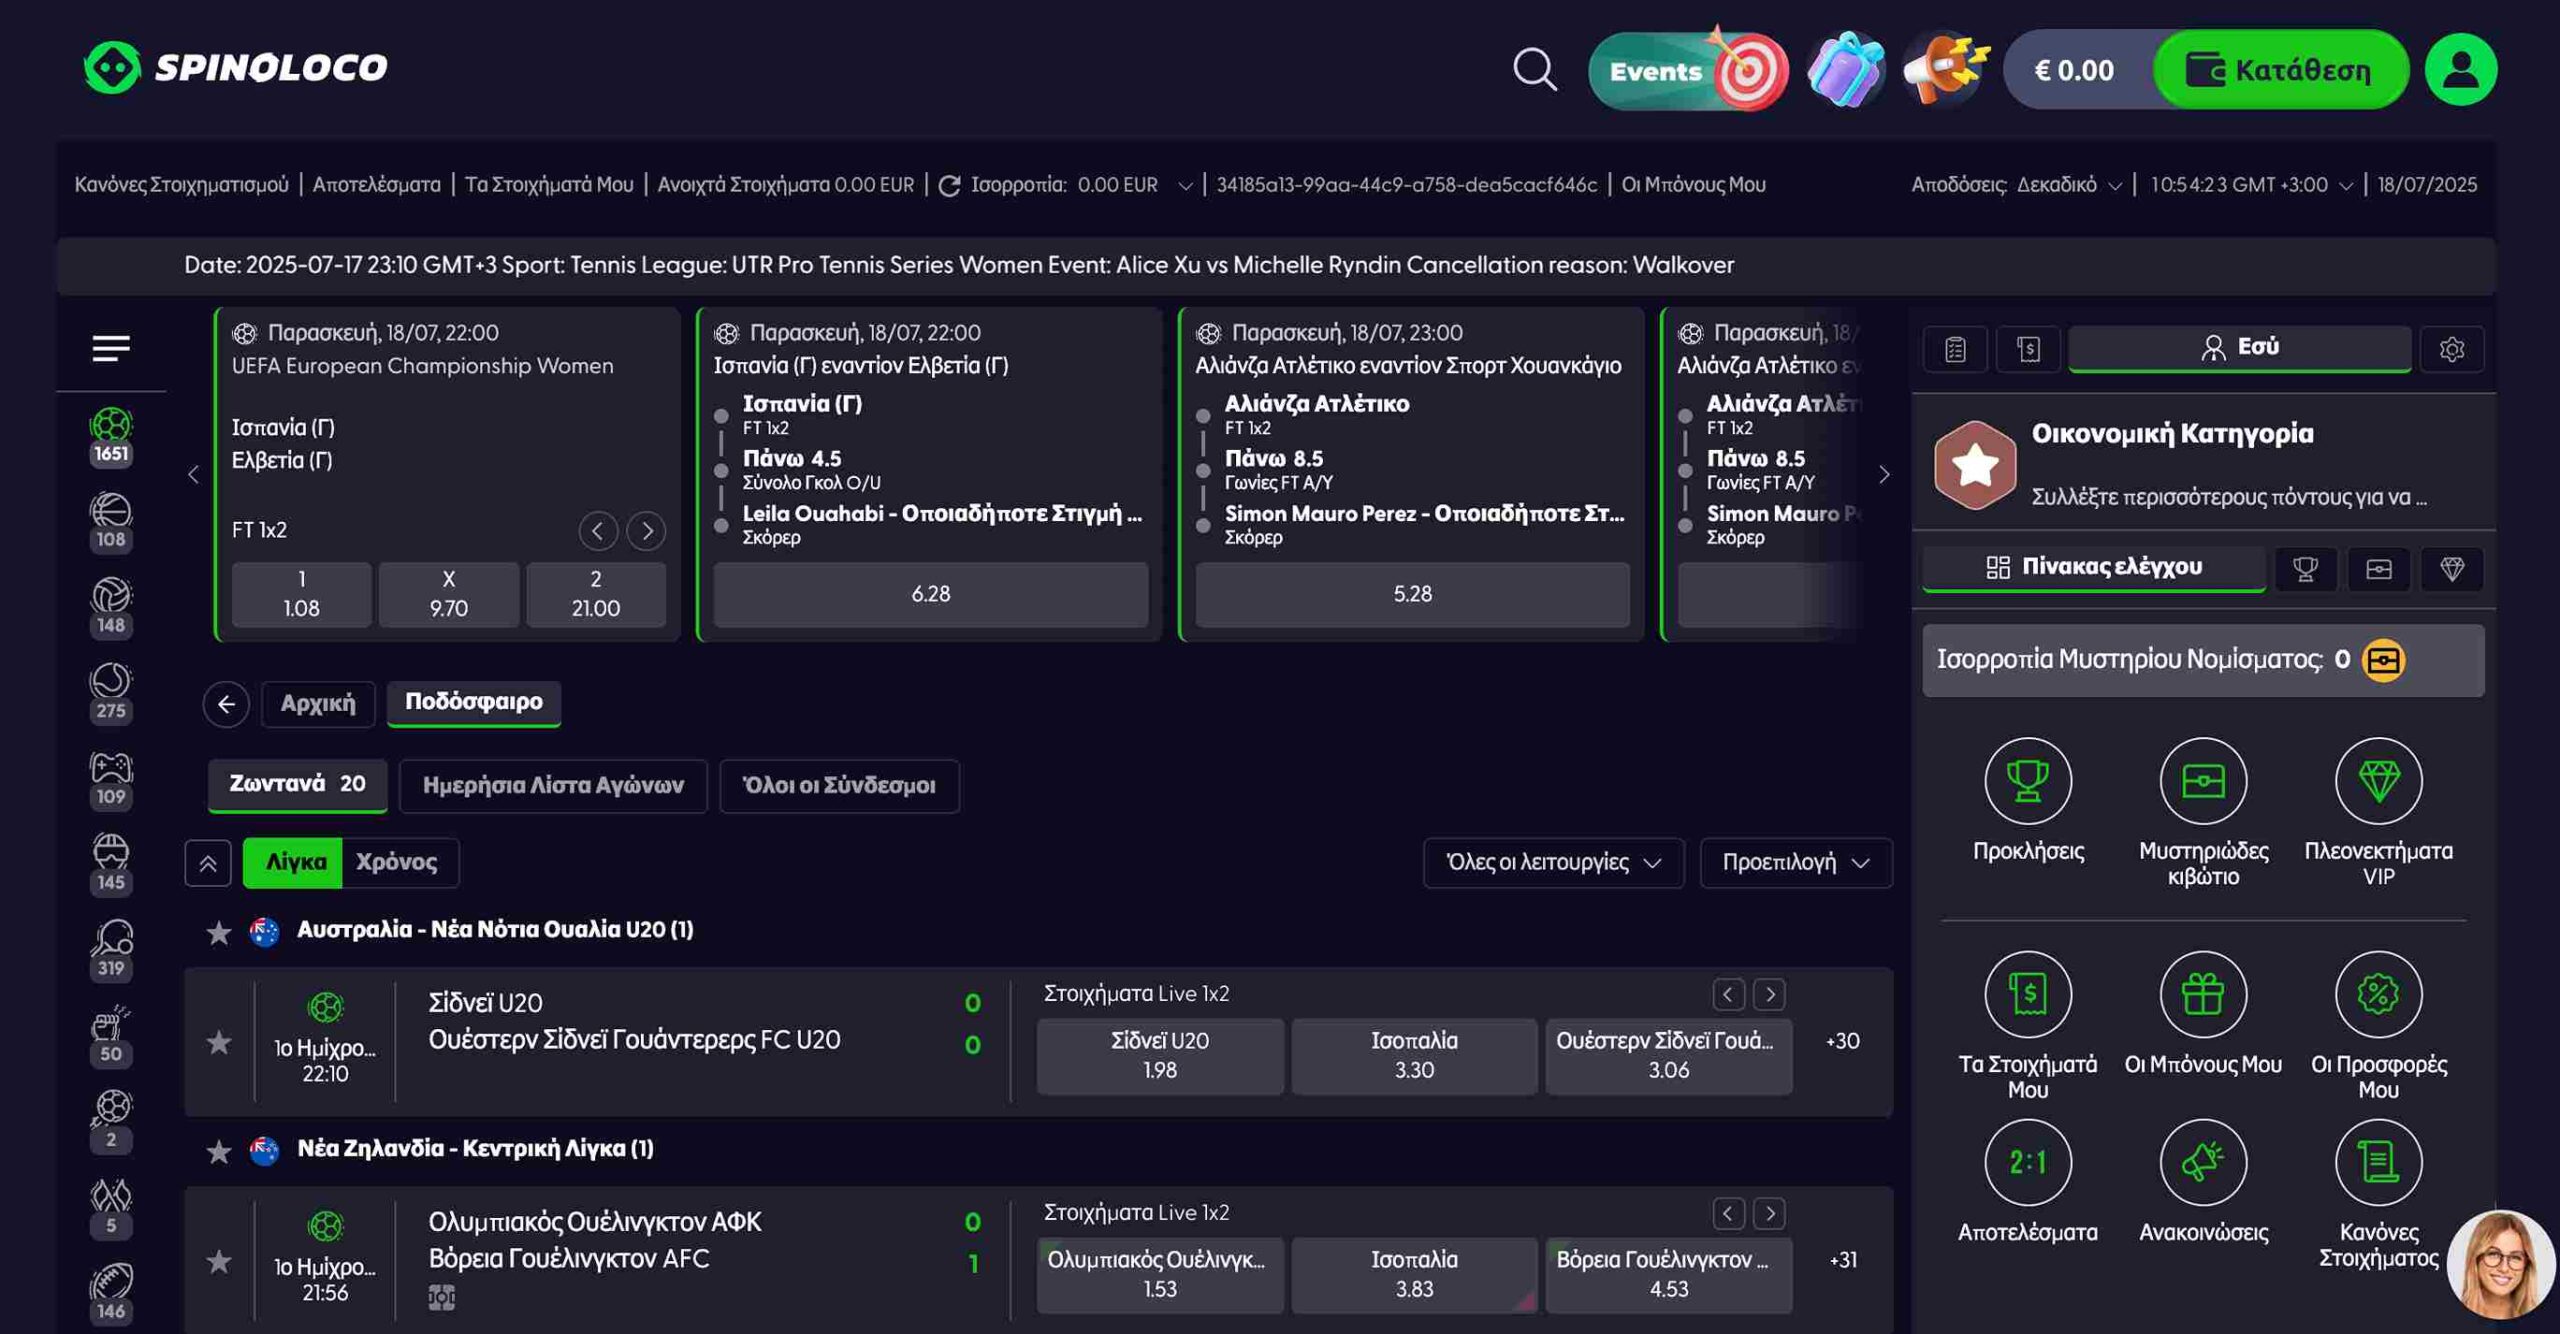Open bet slip settings gear icon
Image resolution: width=2560 pixels, height=1334 pixels.
2451,349
